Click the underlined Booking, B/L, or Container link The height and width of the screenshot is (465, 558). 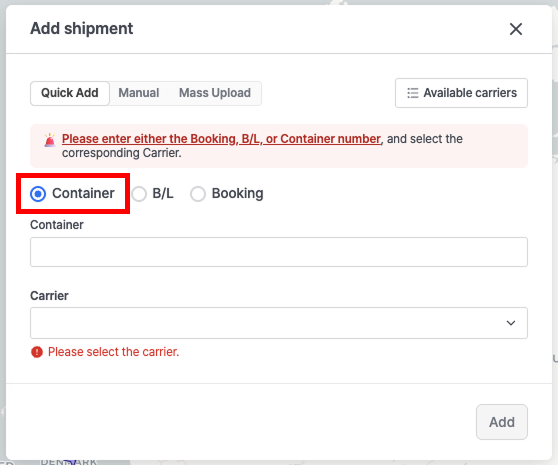point(221,139)
